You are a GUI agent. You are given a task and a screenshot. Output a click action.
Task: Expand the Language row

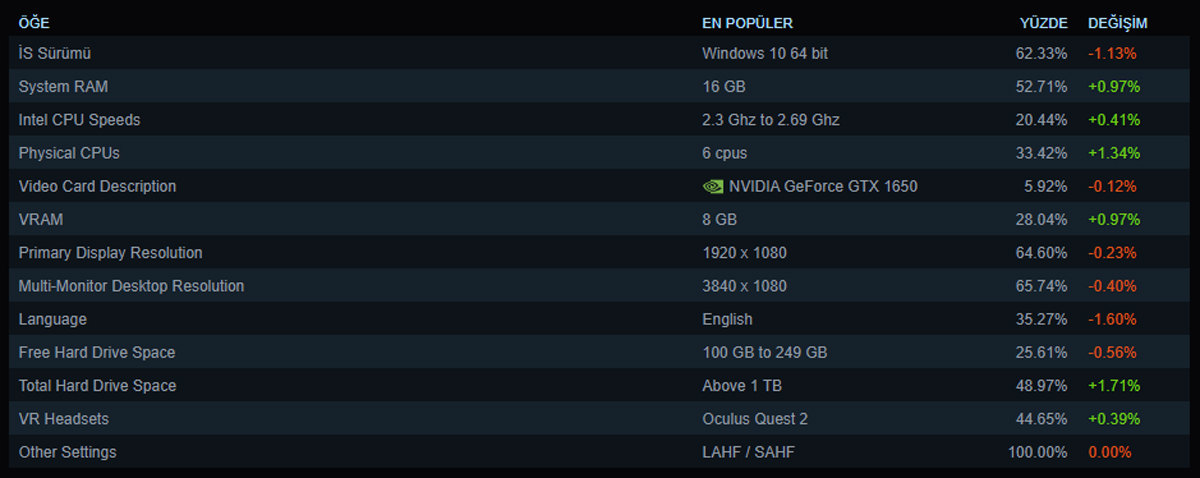point(600,319)
